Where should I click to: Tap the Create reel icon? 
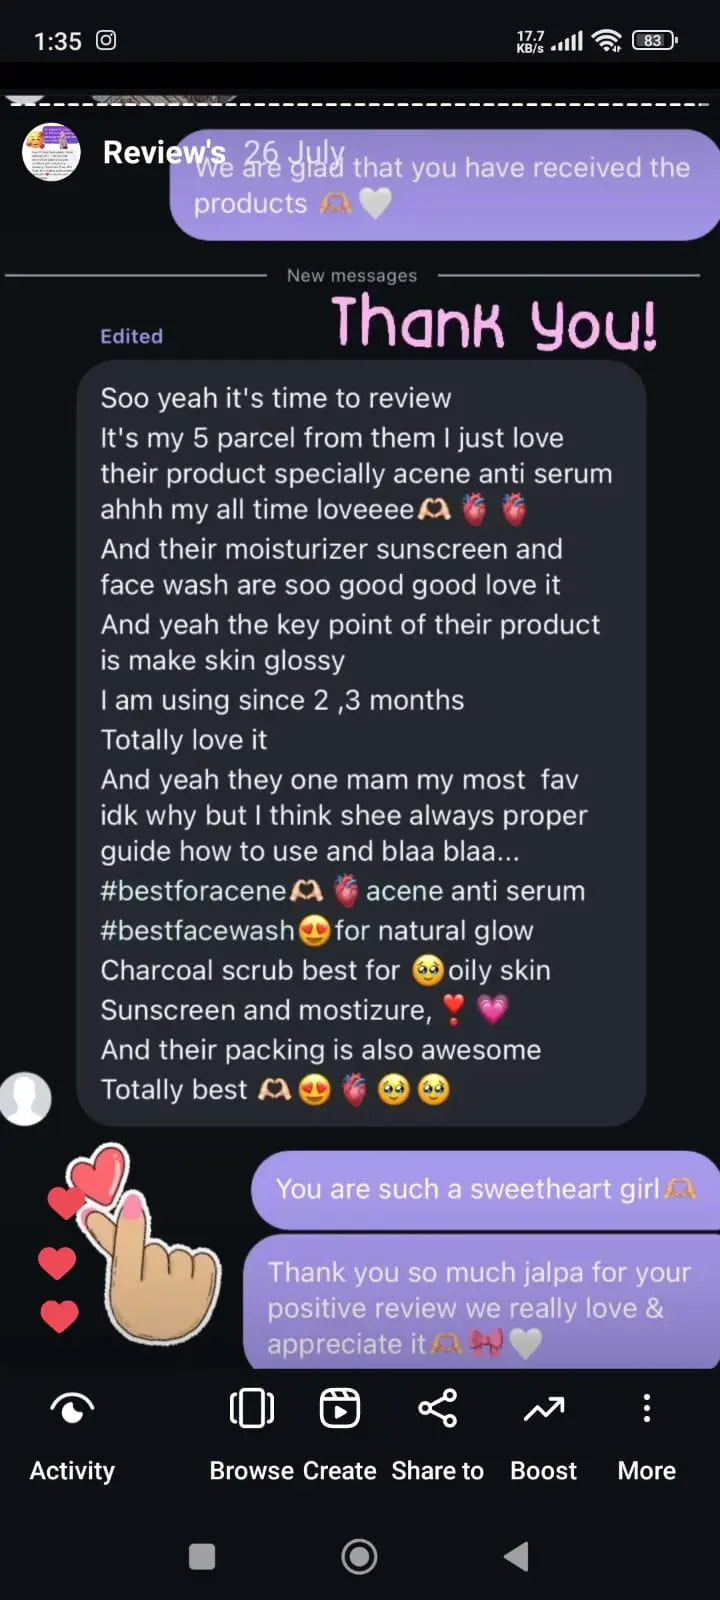340,1408
